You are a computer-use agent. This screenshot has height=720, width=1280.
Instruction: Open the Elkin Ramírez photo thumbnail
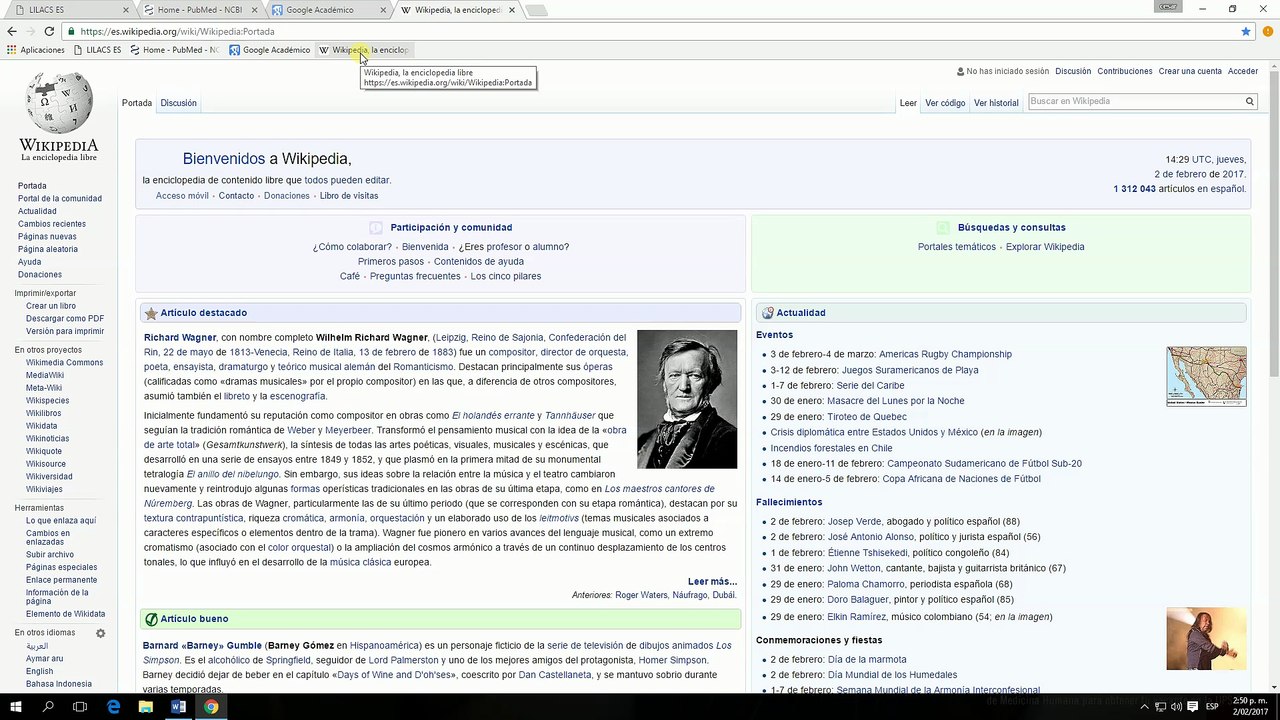[x=1206, y=638]
